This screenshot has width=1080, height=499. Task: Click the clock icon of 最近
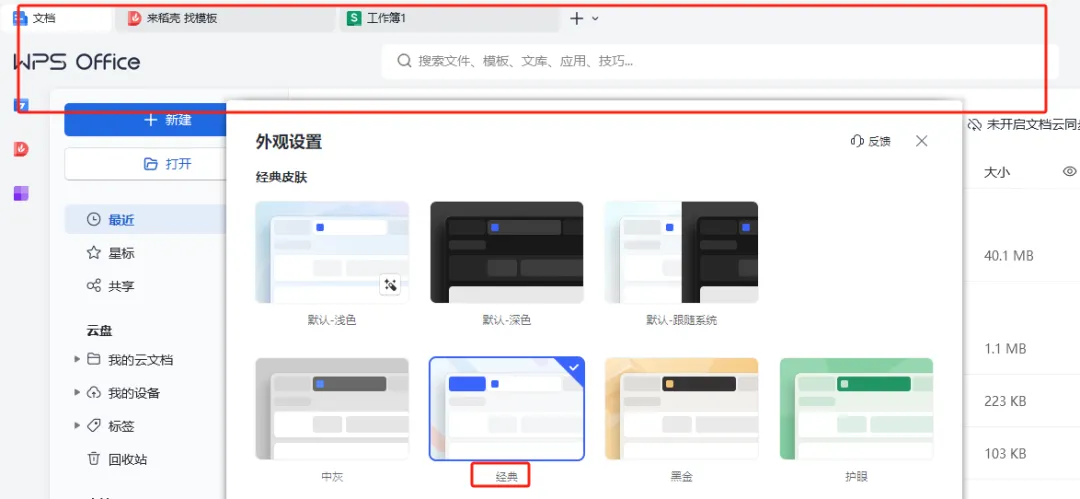coord(94,220)
